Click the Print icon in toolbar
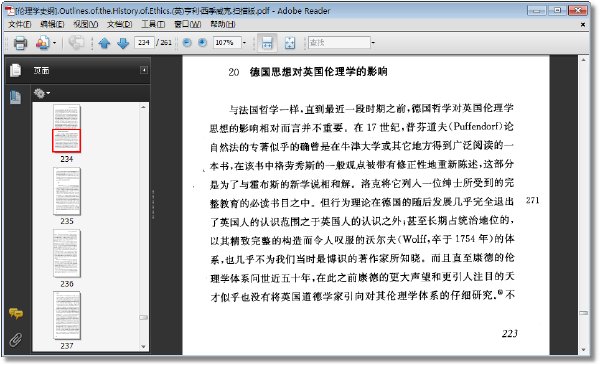 [x=20, y=43]
